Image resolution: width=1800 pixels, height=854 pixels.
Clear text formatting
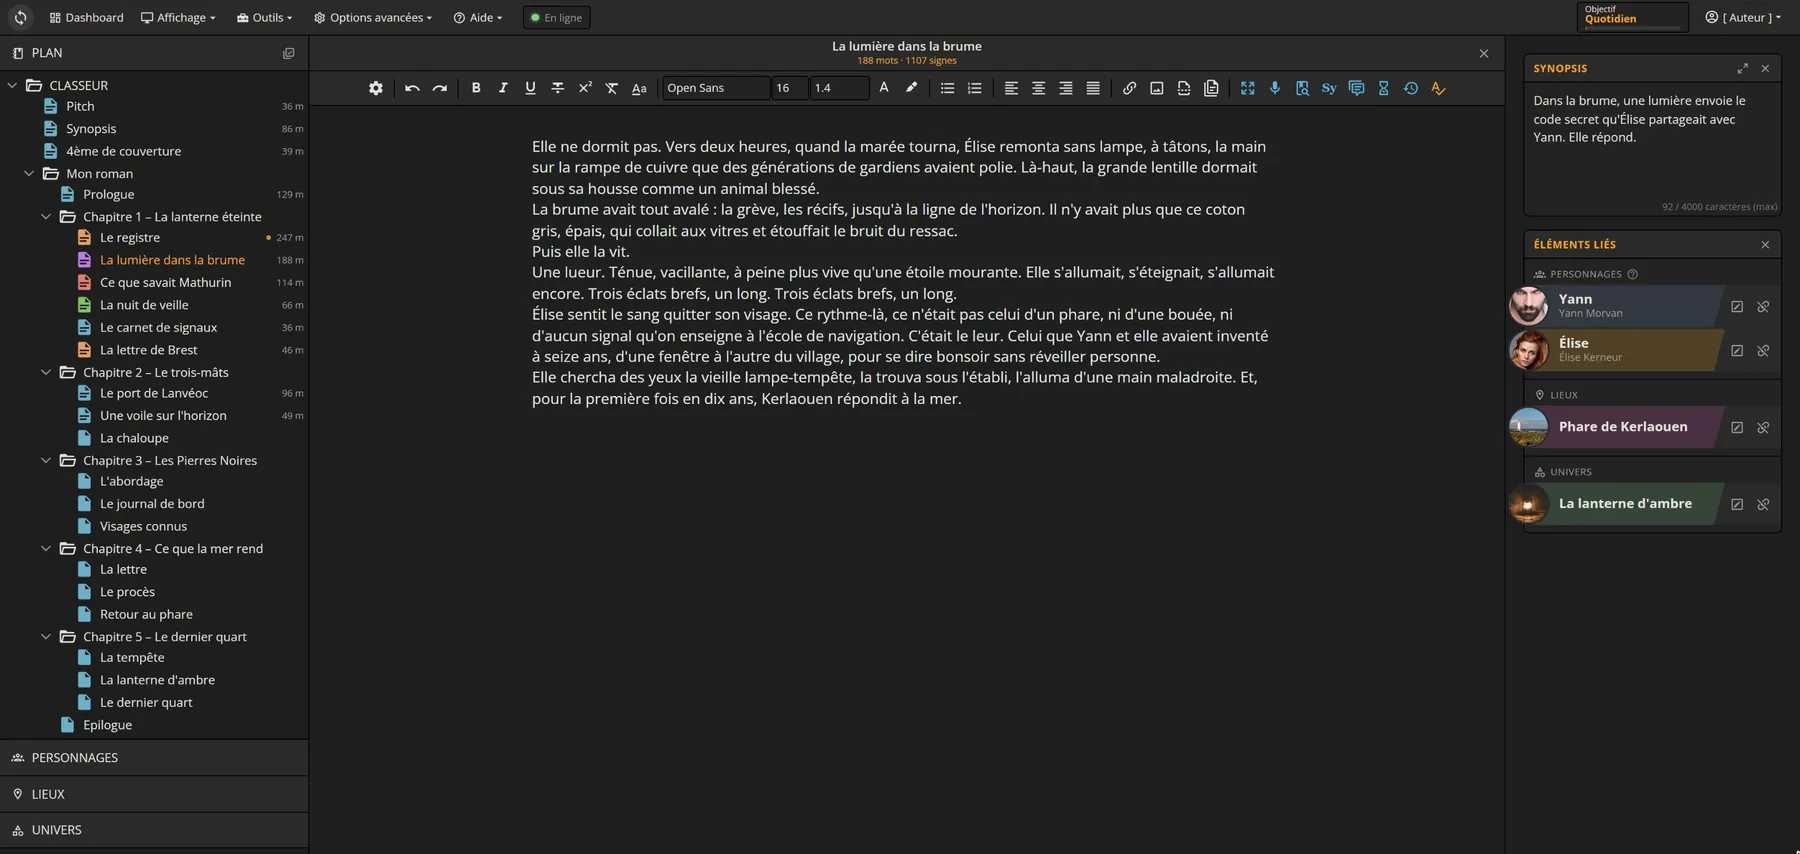click(612, 88)
